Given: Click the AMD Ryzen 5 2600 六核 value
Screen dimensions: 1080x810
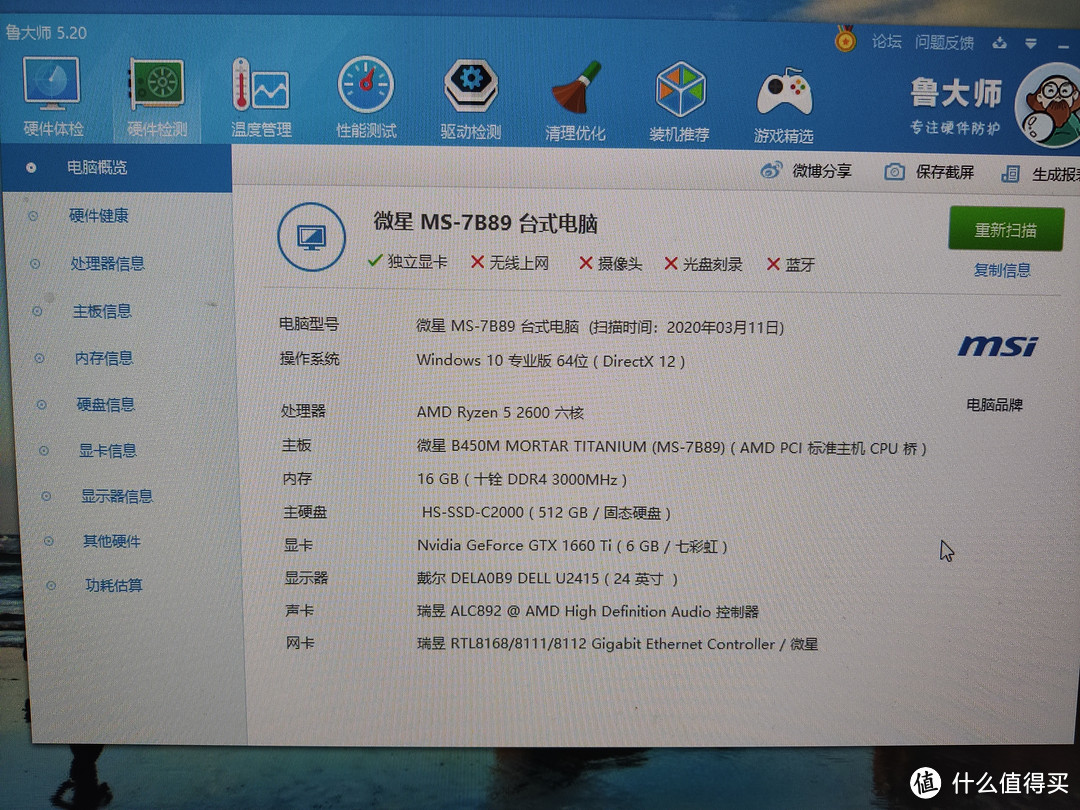Looking at the screenshot, I should click(x=500, y=413).
